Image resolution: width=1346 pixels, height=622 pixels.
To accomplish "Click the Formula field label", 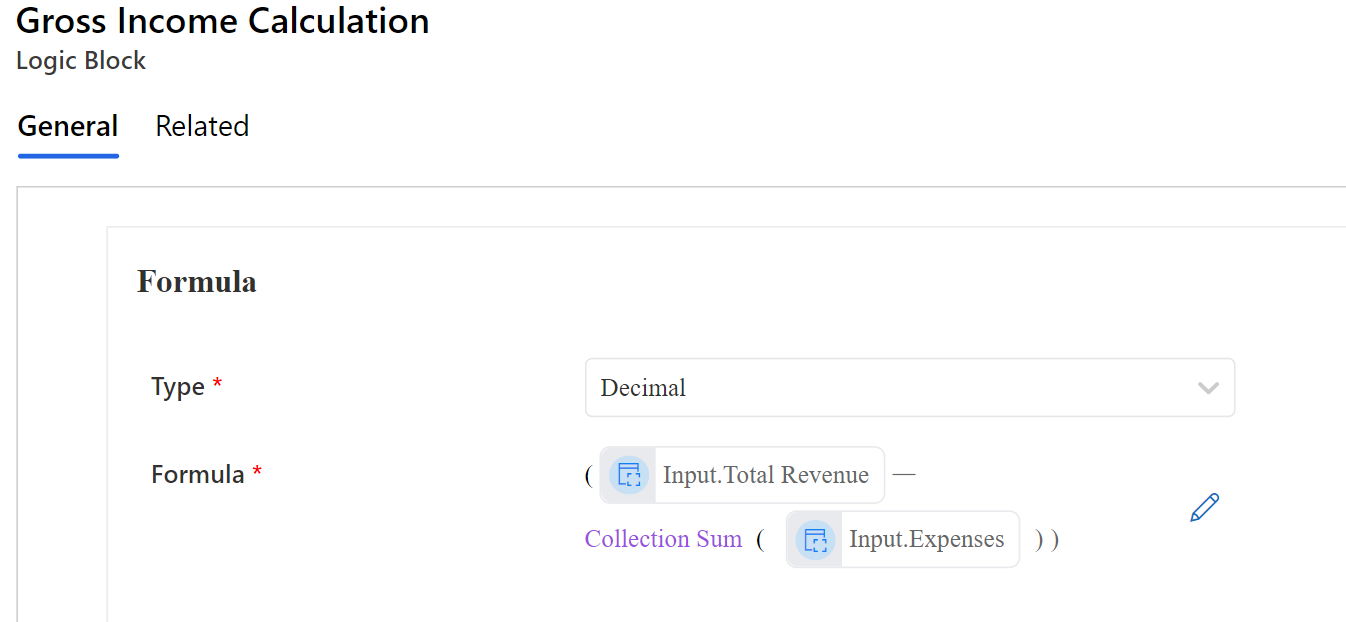I will coord(197,474).
